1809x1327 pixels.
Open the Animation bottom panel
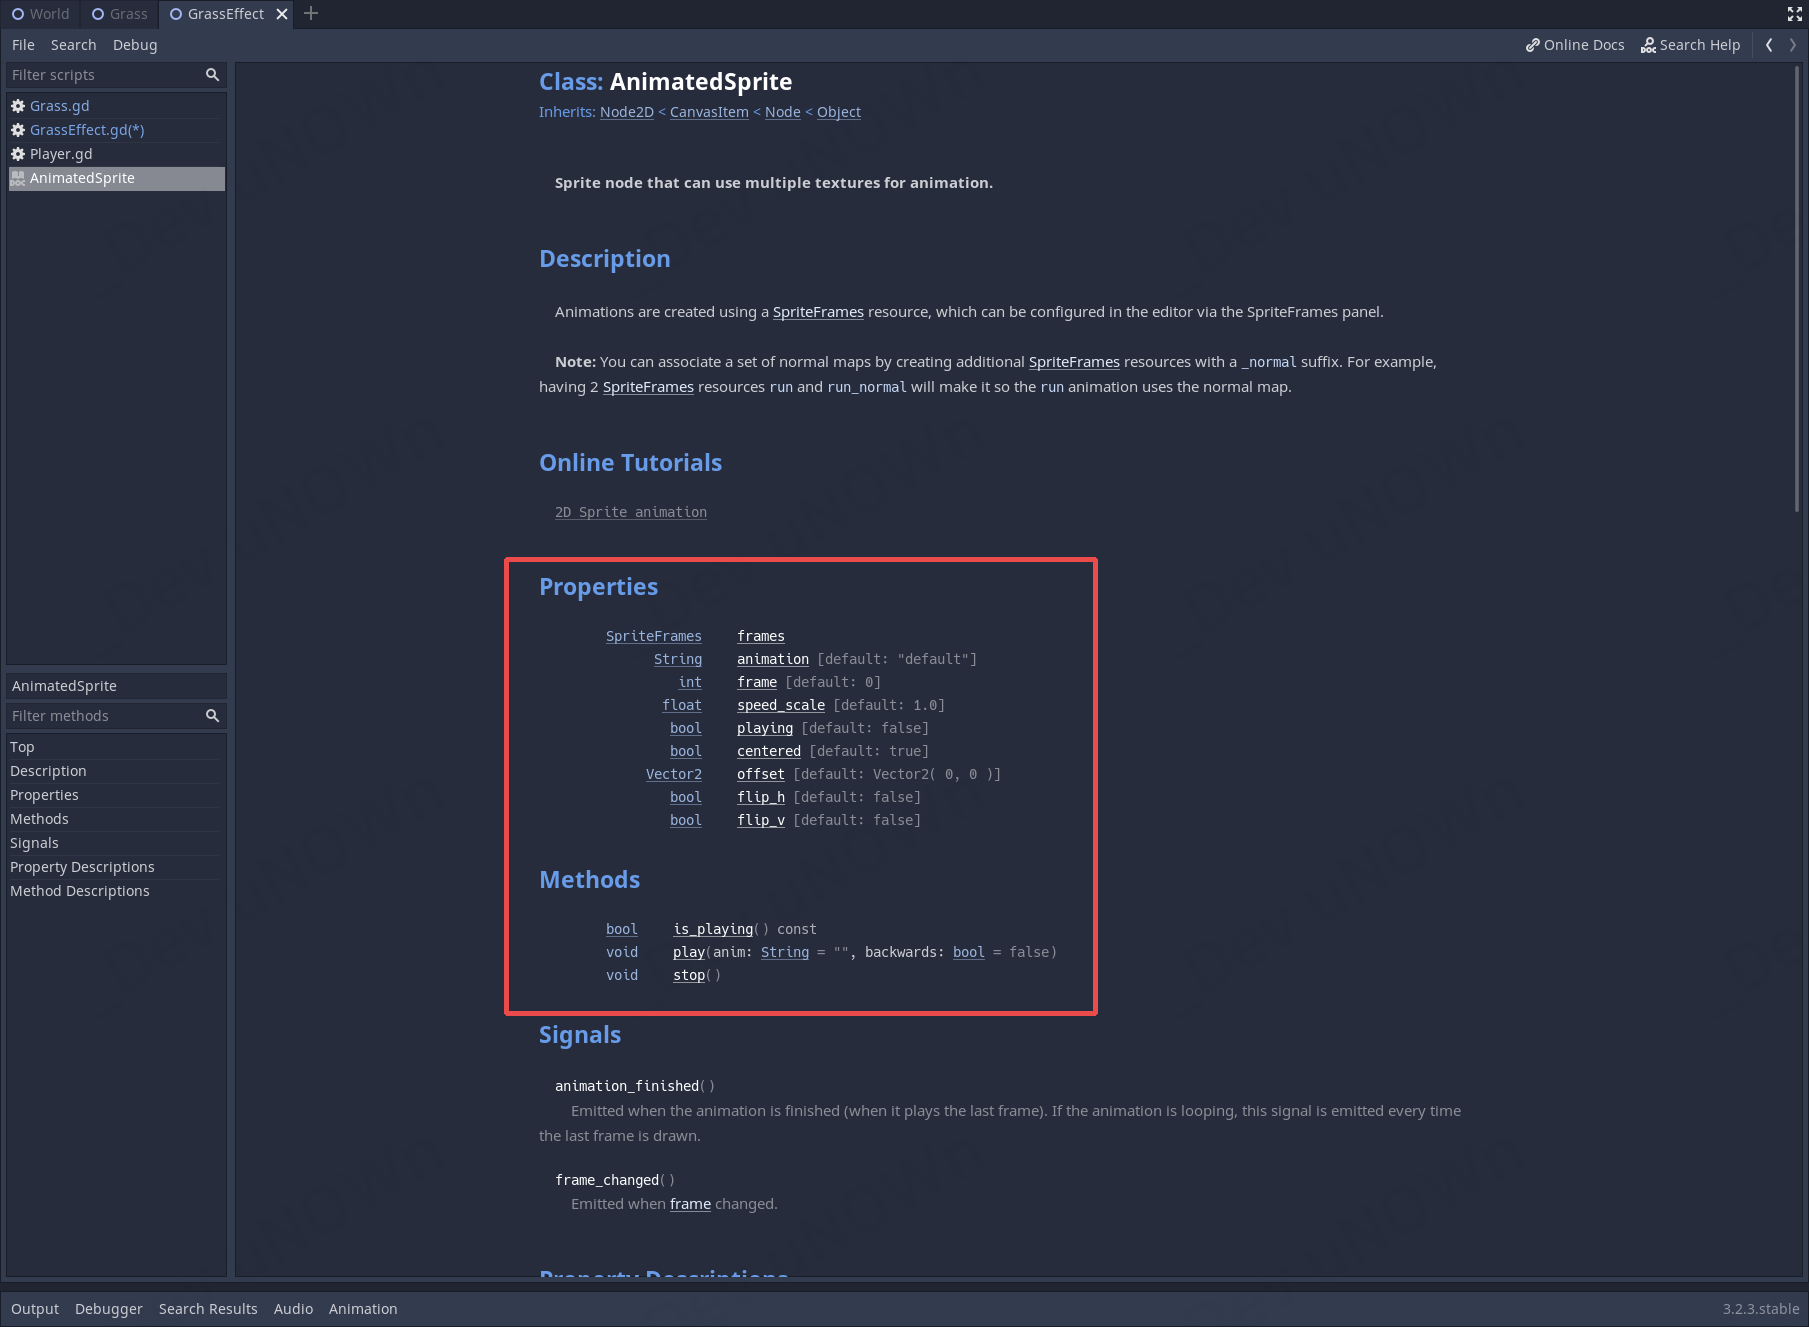363,1309
